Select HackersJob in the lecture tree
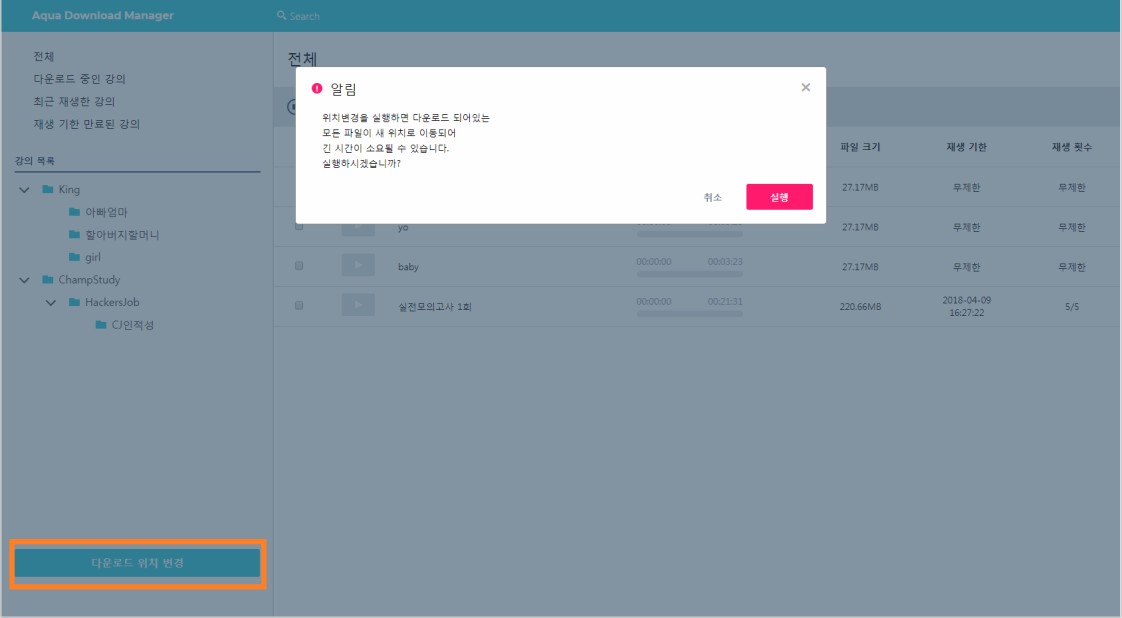This screenshot has width=1122, height=618. (x=112, y=303)
